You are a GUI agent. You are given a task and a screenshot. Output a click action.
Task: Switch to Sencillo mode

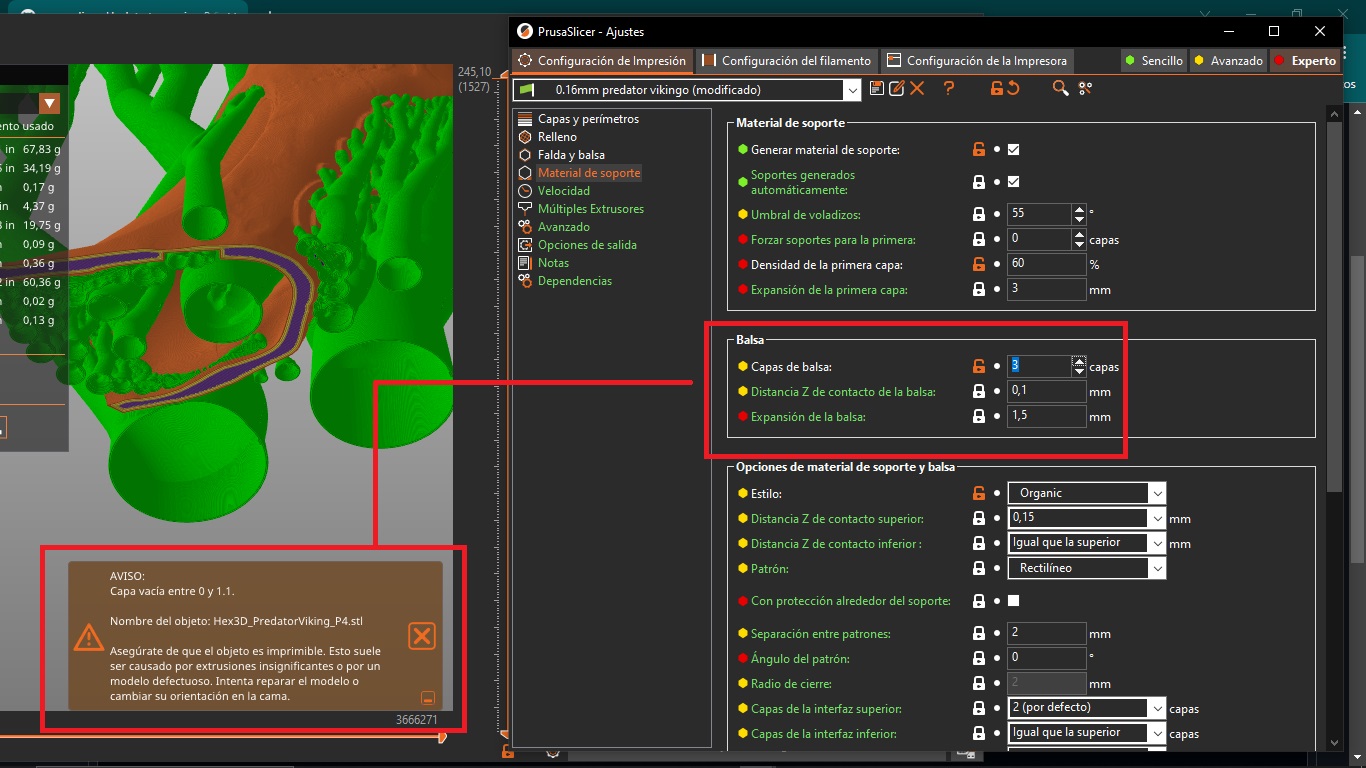(x=1153, y=61)
